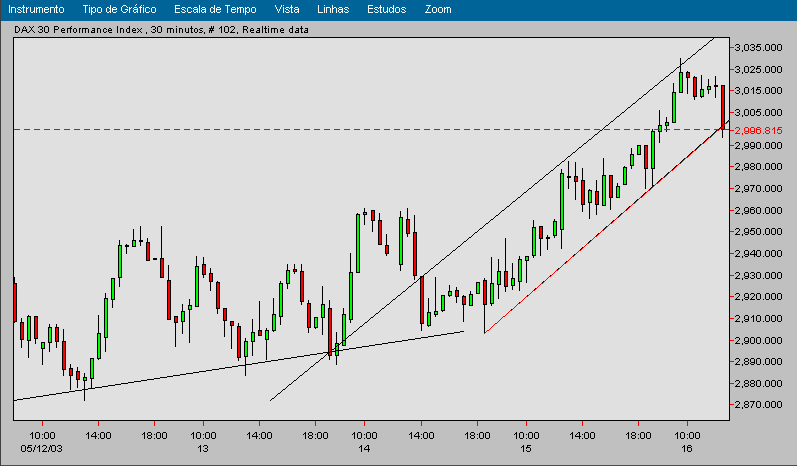797x466 pixels.
Task: Click the 3,035.000 price axis label
Action: click(758, 47)
